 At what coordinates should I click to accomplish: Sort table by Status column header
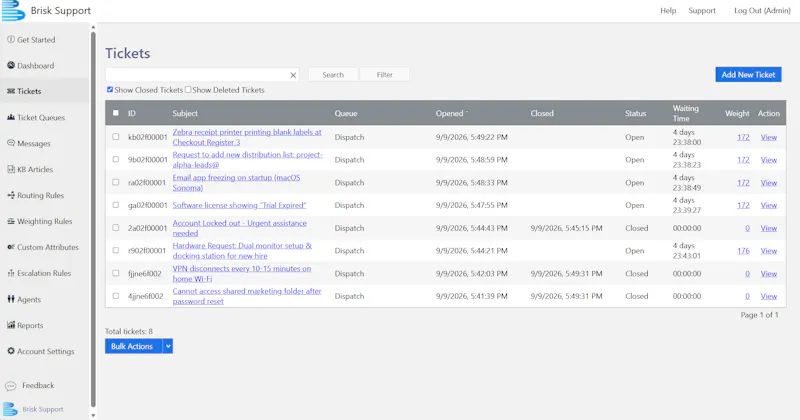[635, 113]
